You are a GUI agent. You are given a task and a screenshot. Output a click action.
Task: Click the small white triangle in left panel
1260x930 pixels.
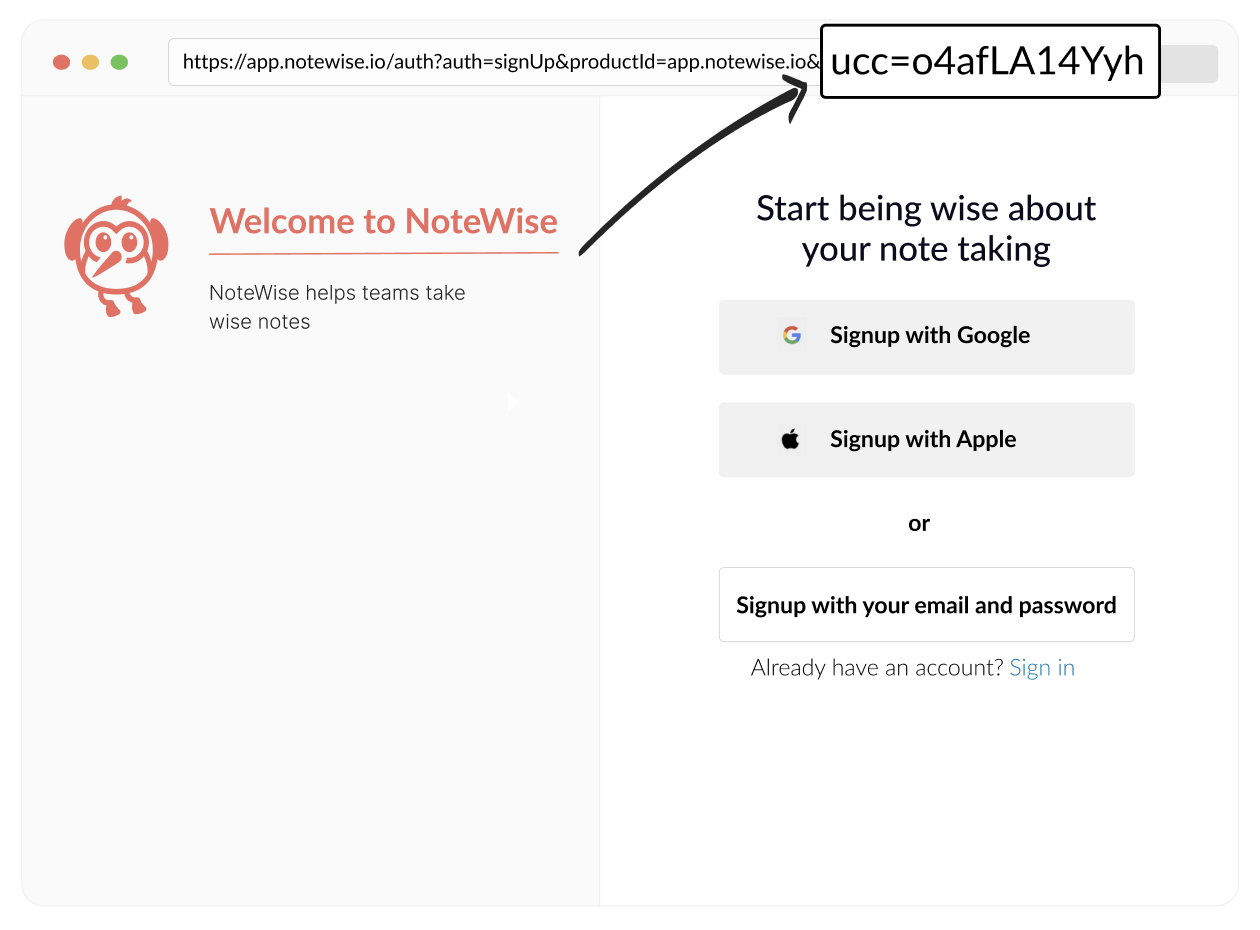pos(512,403)
